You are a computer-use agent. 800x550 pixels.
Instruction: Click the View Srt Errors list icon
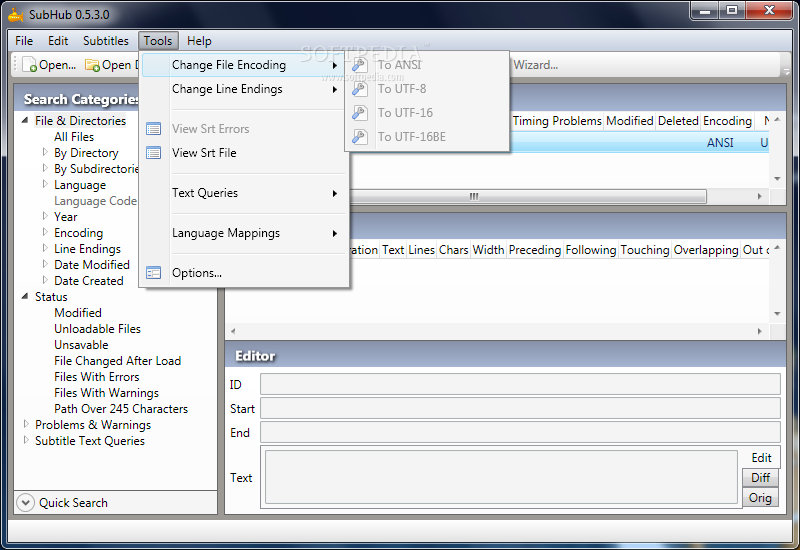pos(154,129)
